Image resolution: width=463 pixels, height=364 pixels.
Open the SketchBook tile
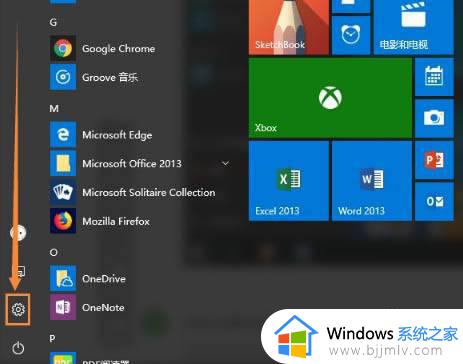(x=289, y=27)
